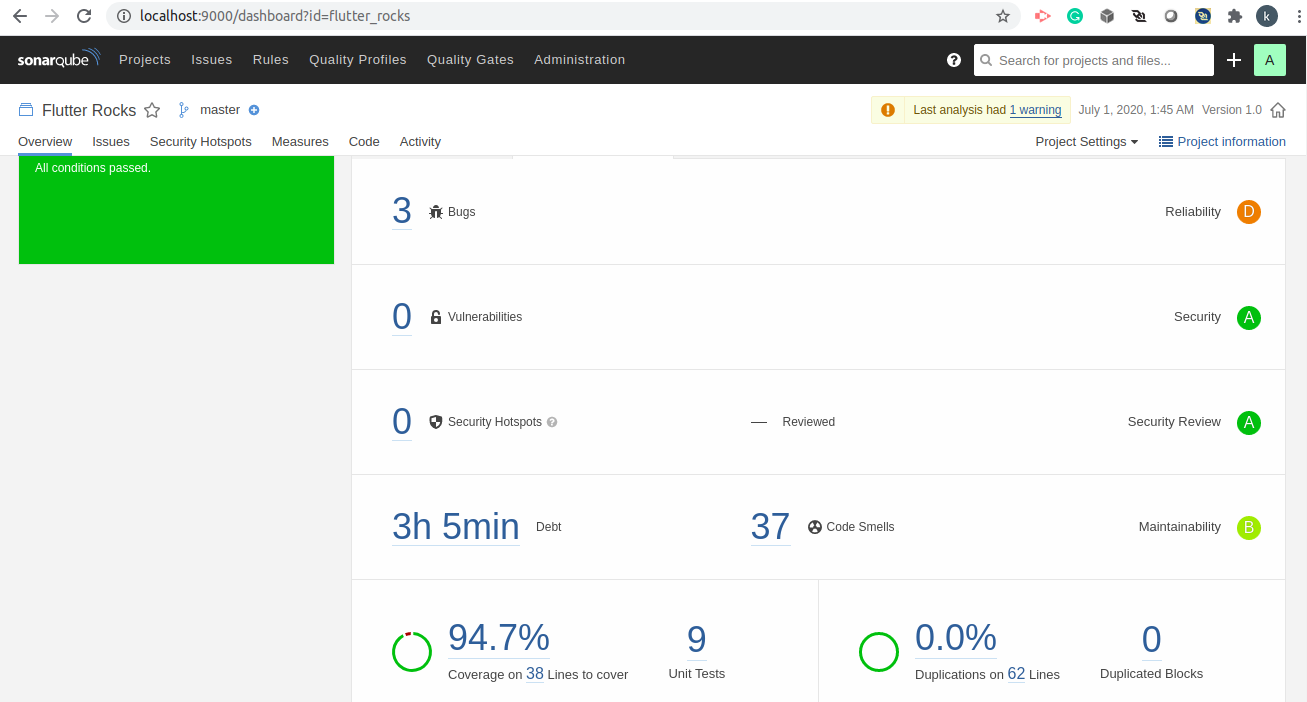Star the Flutter Rocks project as favorite
1307x702 pixels.
pyautogui.click(x=152, y=110)
